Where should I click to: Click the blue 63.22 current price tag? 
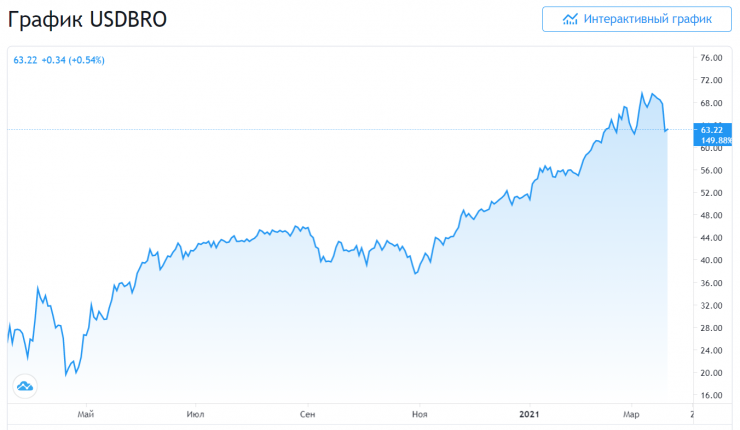click(x=712, y=129)
